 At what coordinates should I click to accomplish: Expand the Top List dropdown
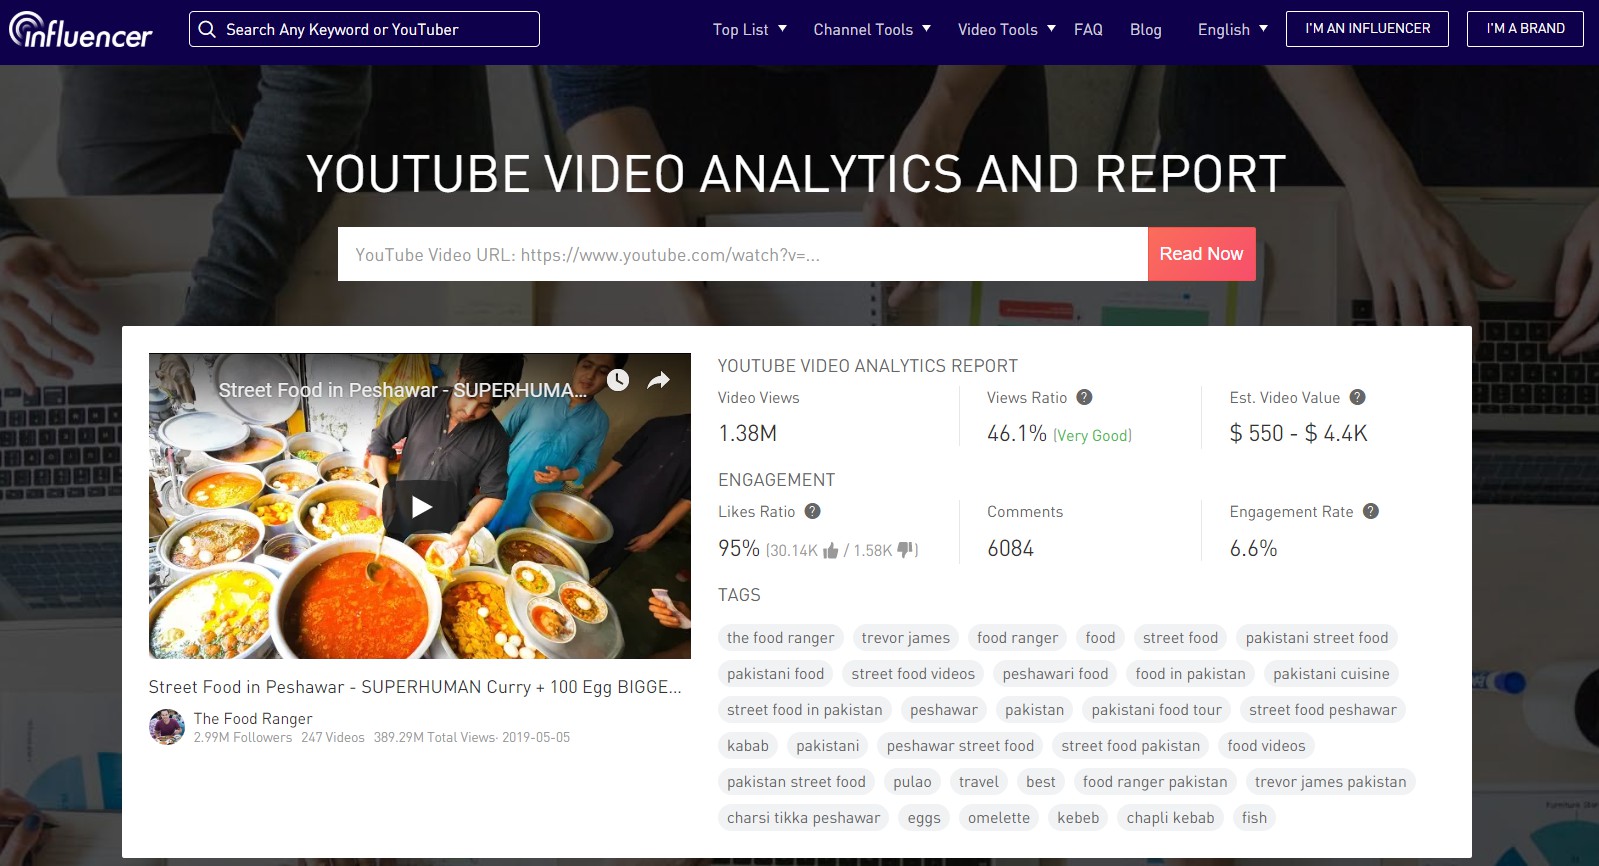pos(749,29)
